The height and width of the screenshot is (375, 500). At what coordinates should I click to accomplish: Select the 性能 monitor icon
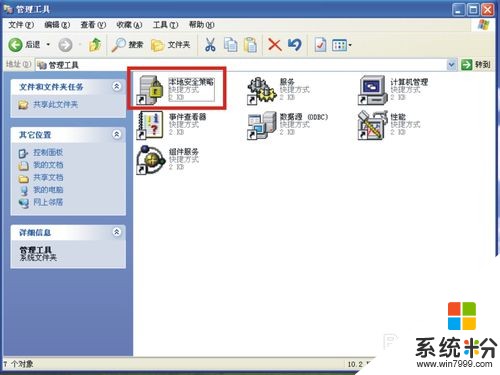[x=372, y=125]
